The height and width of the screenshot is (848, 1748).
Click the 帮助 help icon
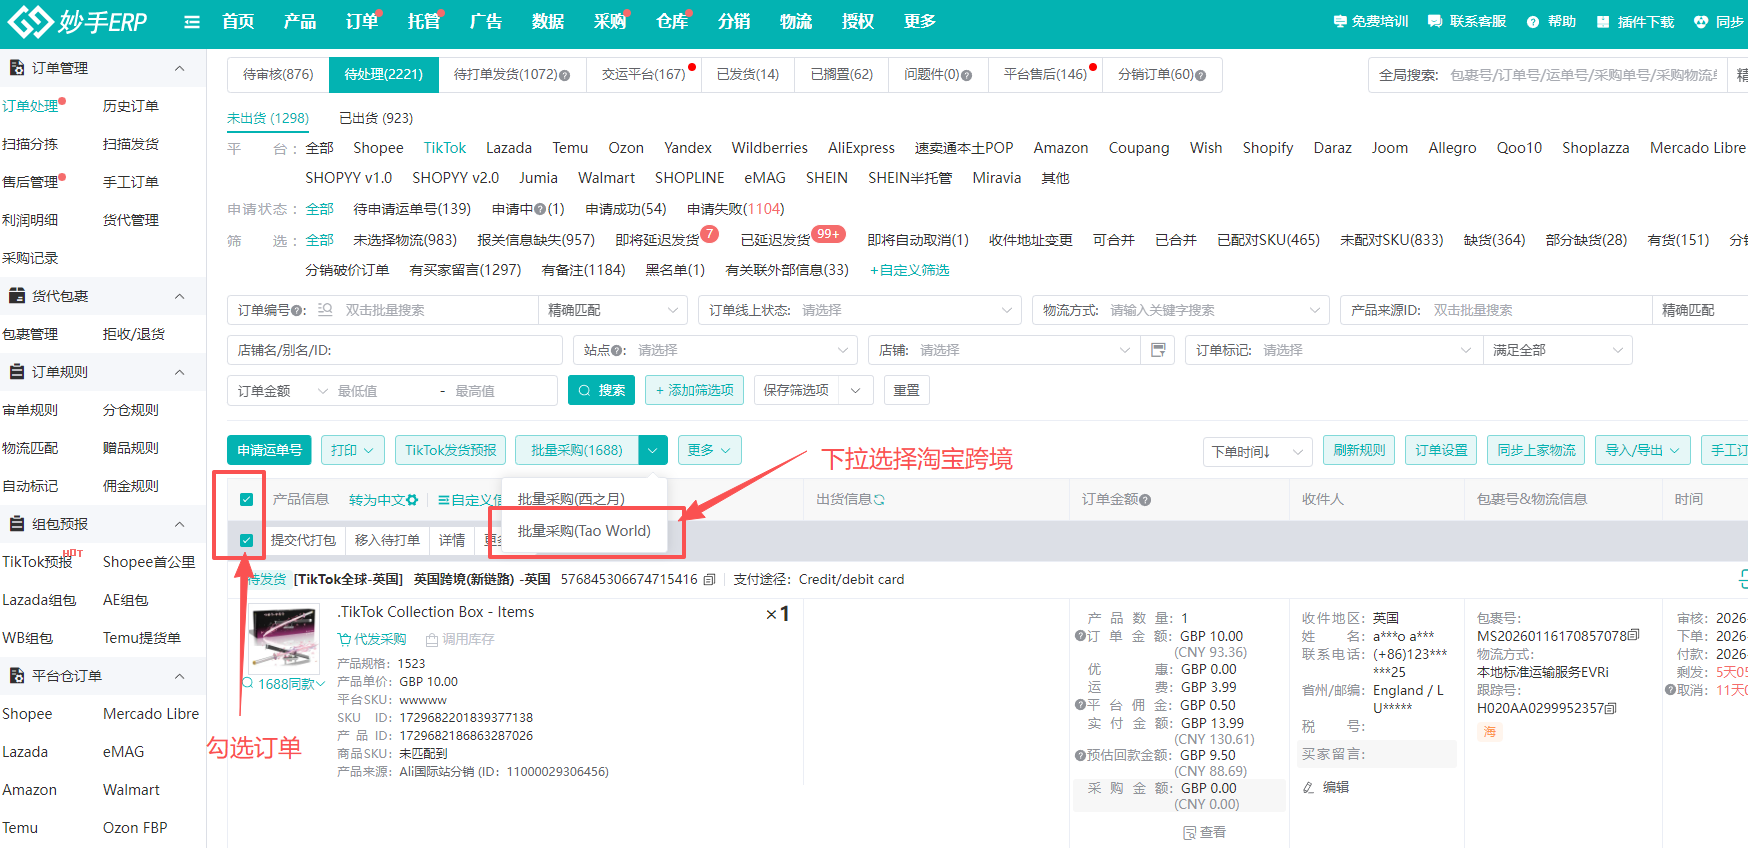tap(1533, 22)
